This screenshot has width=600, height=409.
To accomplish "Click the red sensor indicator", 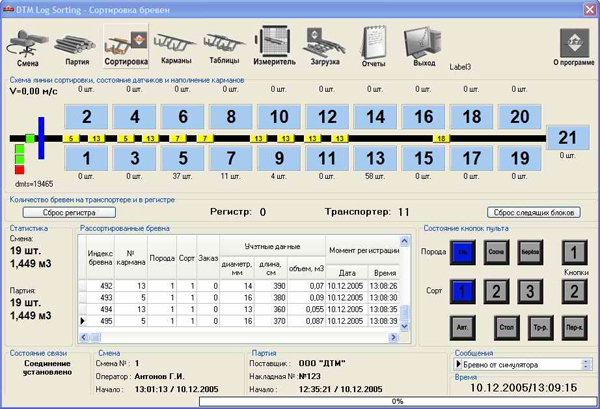I will click(20, 169).
